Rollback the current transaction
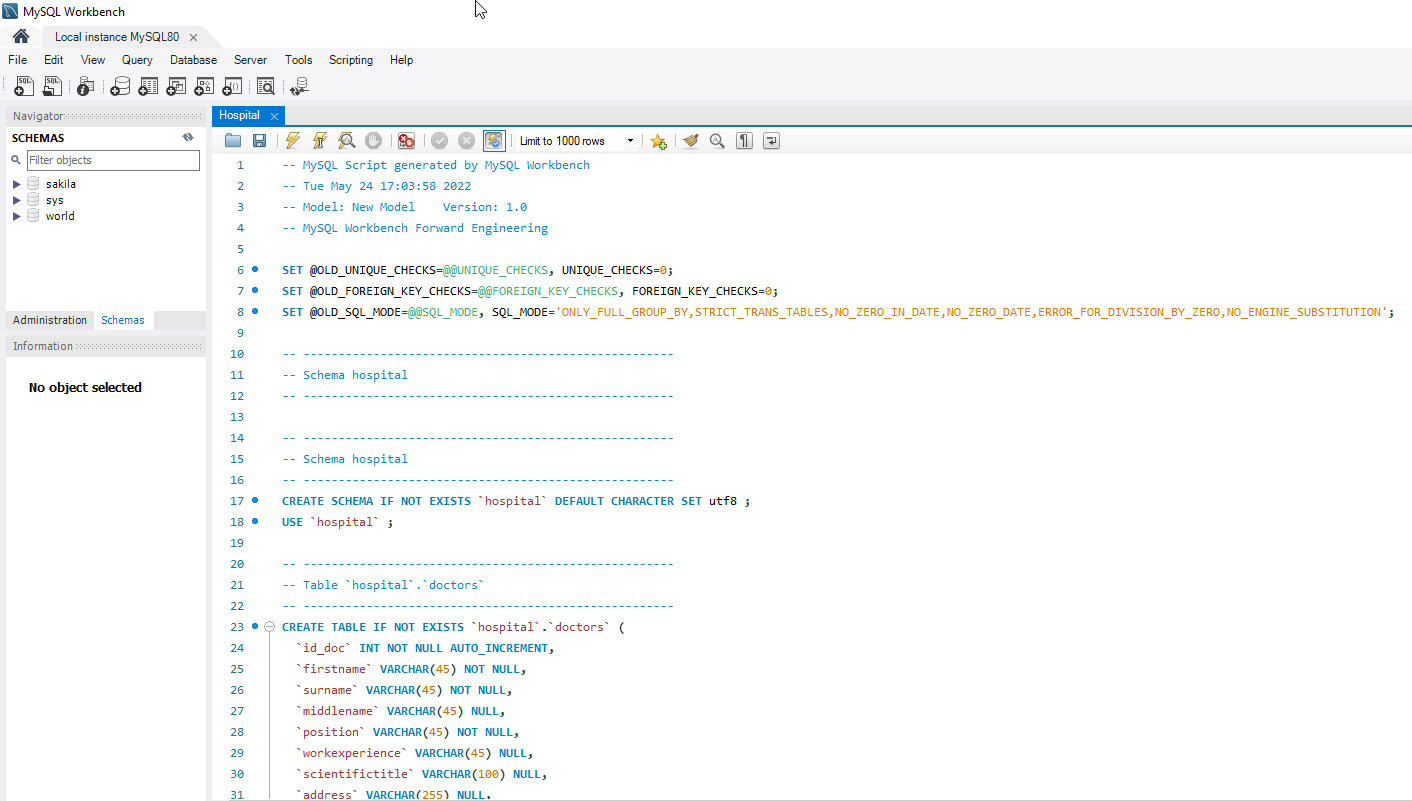1412x801 pixels. [466, 141]
